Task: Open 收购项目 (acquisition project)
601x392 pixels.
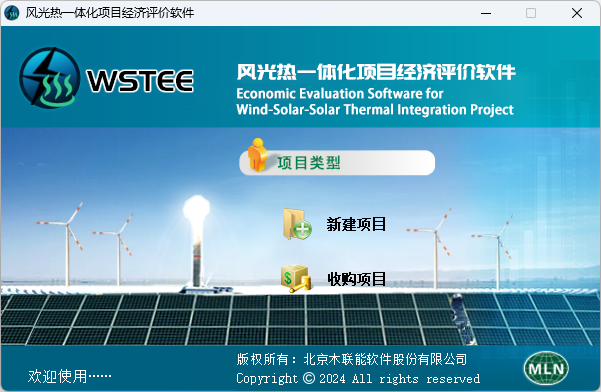Action: pyautogui.click(x=356, y=279)
